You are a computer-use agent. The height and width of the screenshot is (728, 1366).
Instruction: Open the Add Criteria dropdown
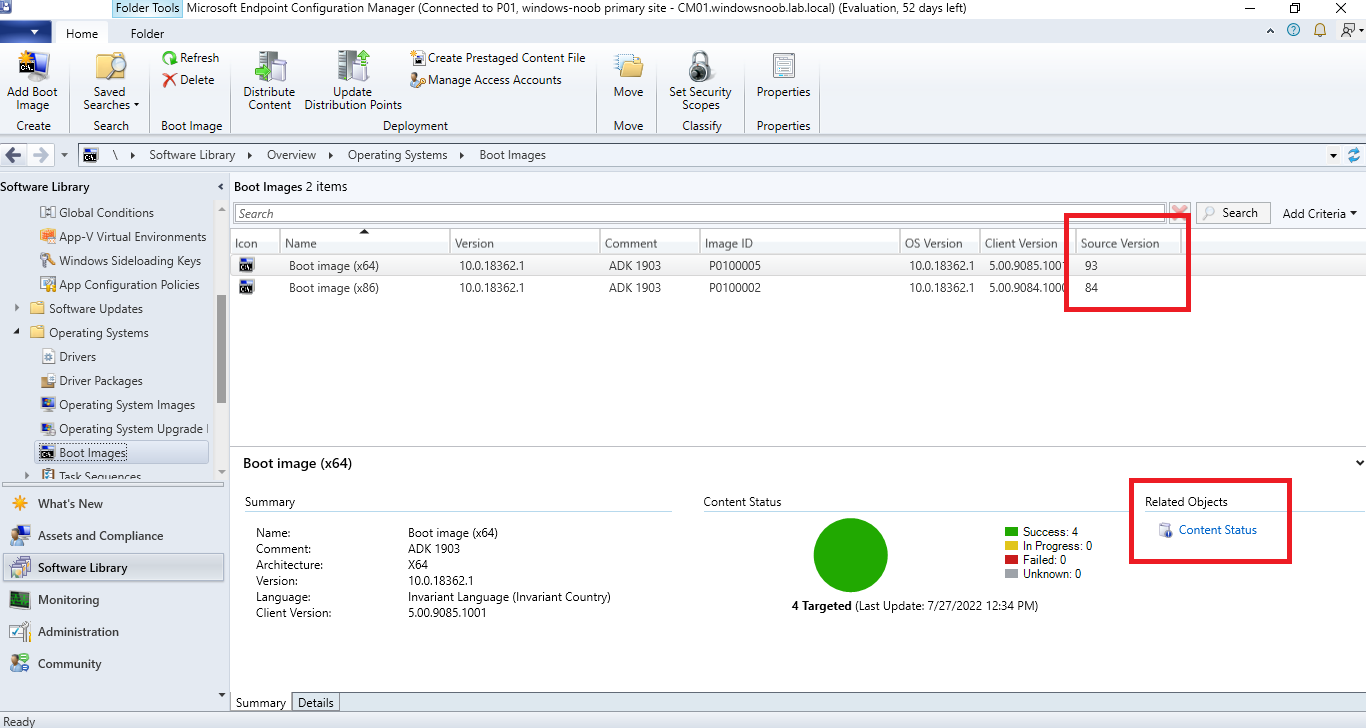tap(1320, 213)
